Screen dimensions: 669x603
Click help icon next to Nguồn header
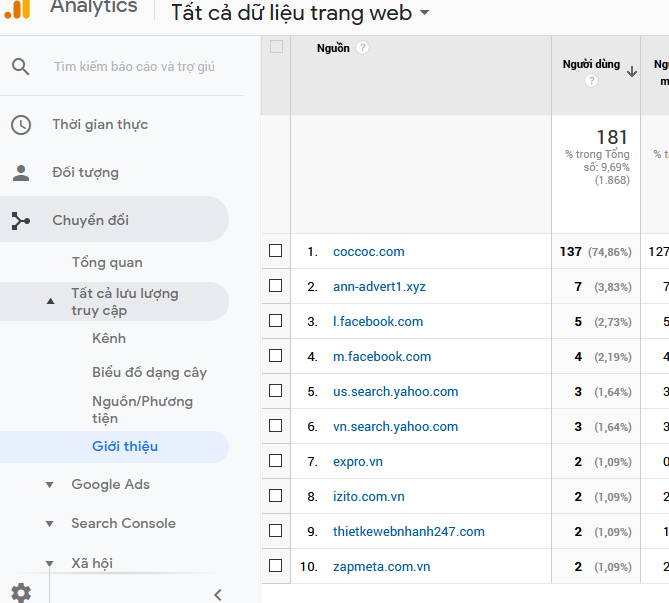point(362,48)
